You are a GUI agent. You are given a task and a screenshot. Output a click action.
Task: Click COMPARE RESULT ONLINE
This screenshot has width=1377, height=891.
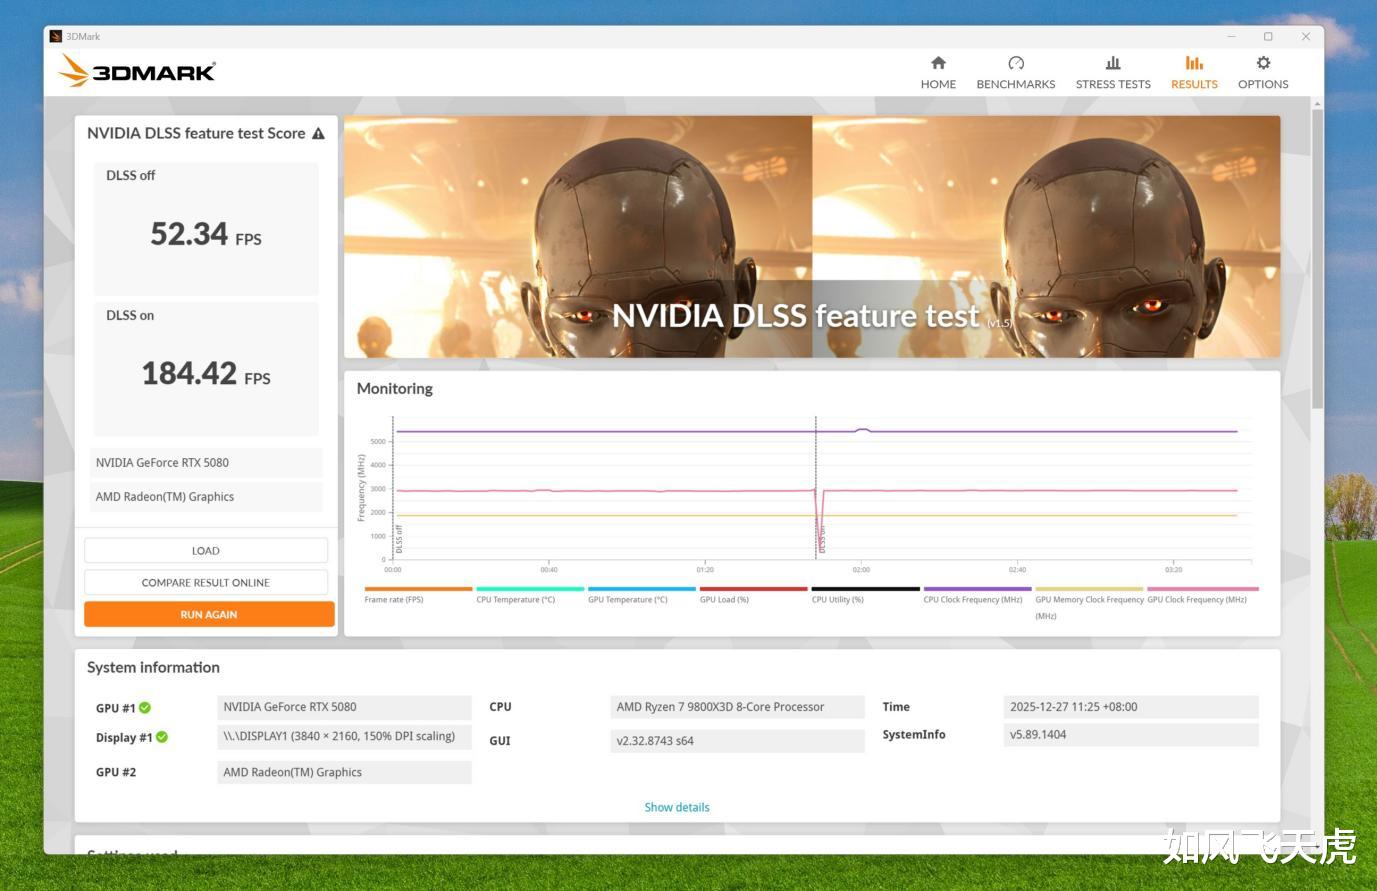[x=206, y=583]
